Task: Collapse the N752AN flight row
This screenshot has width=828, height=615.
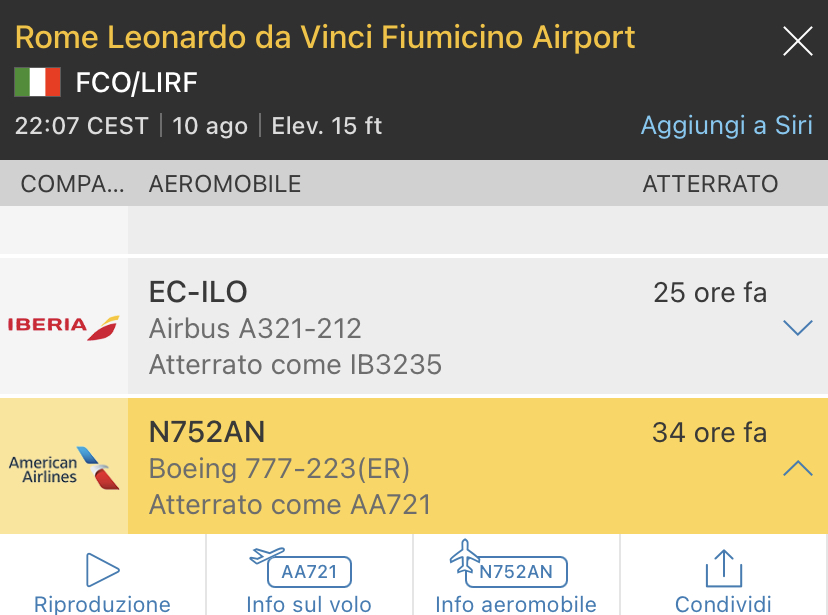Action: click(x=797, y=467)
